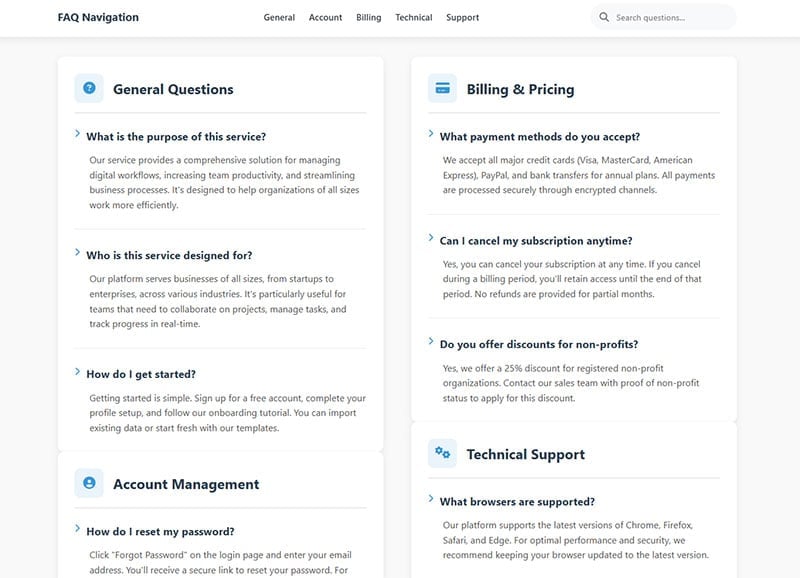
Task: Toggle chevron beside "What payment methods do you accept?"
Action: pos(431,134)
